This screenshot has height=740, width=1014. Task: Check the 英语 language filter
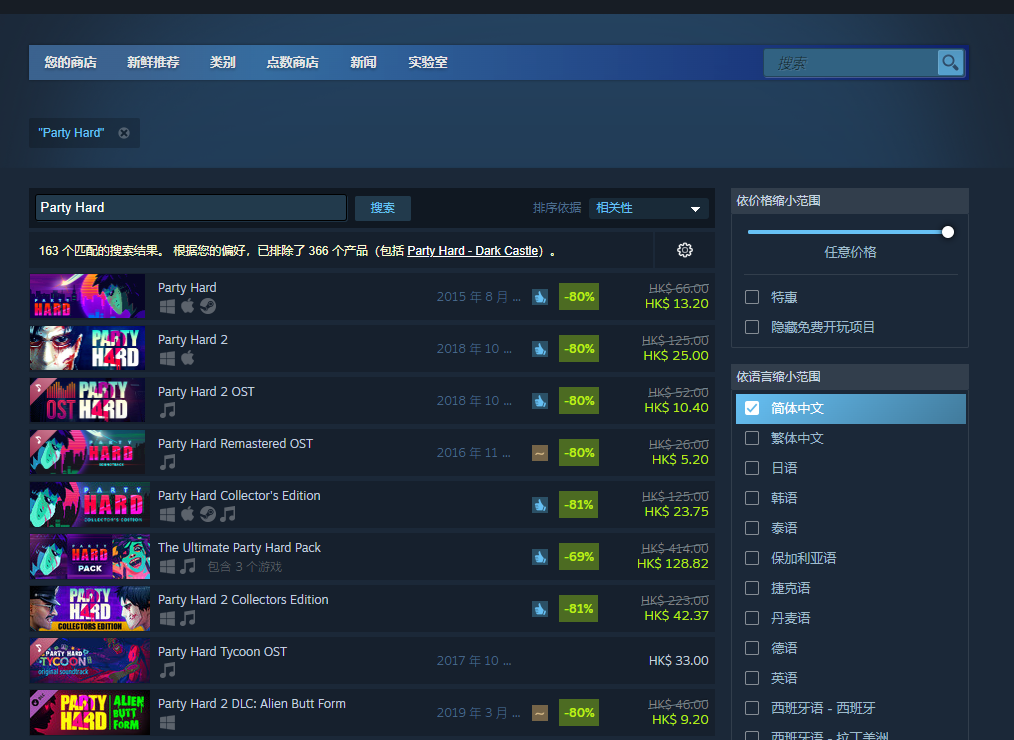click(x=752, y=678)
